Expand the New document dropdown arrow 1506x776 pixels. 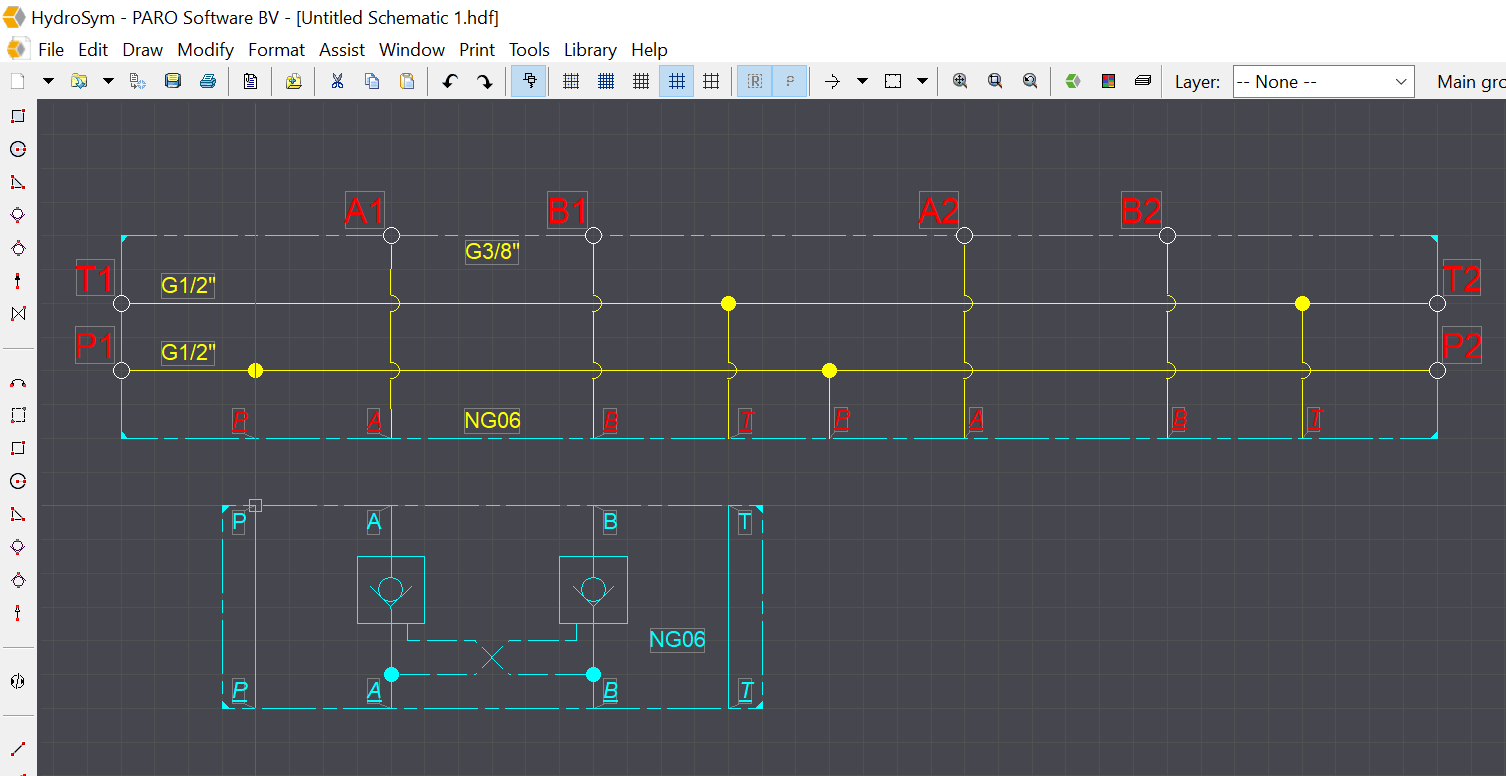[47, 82]
